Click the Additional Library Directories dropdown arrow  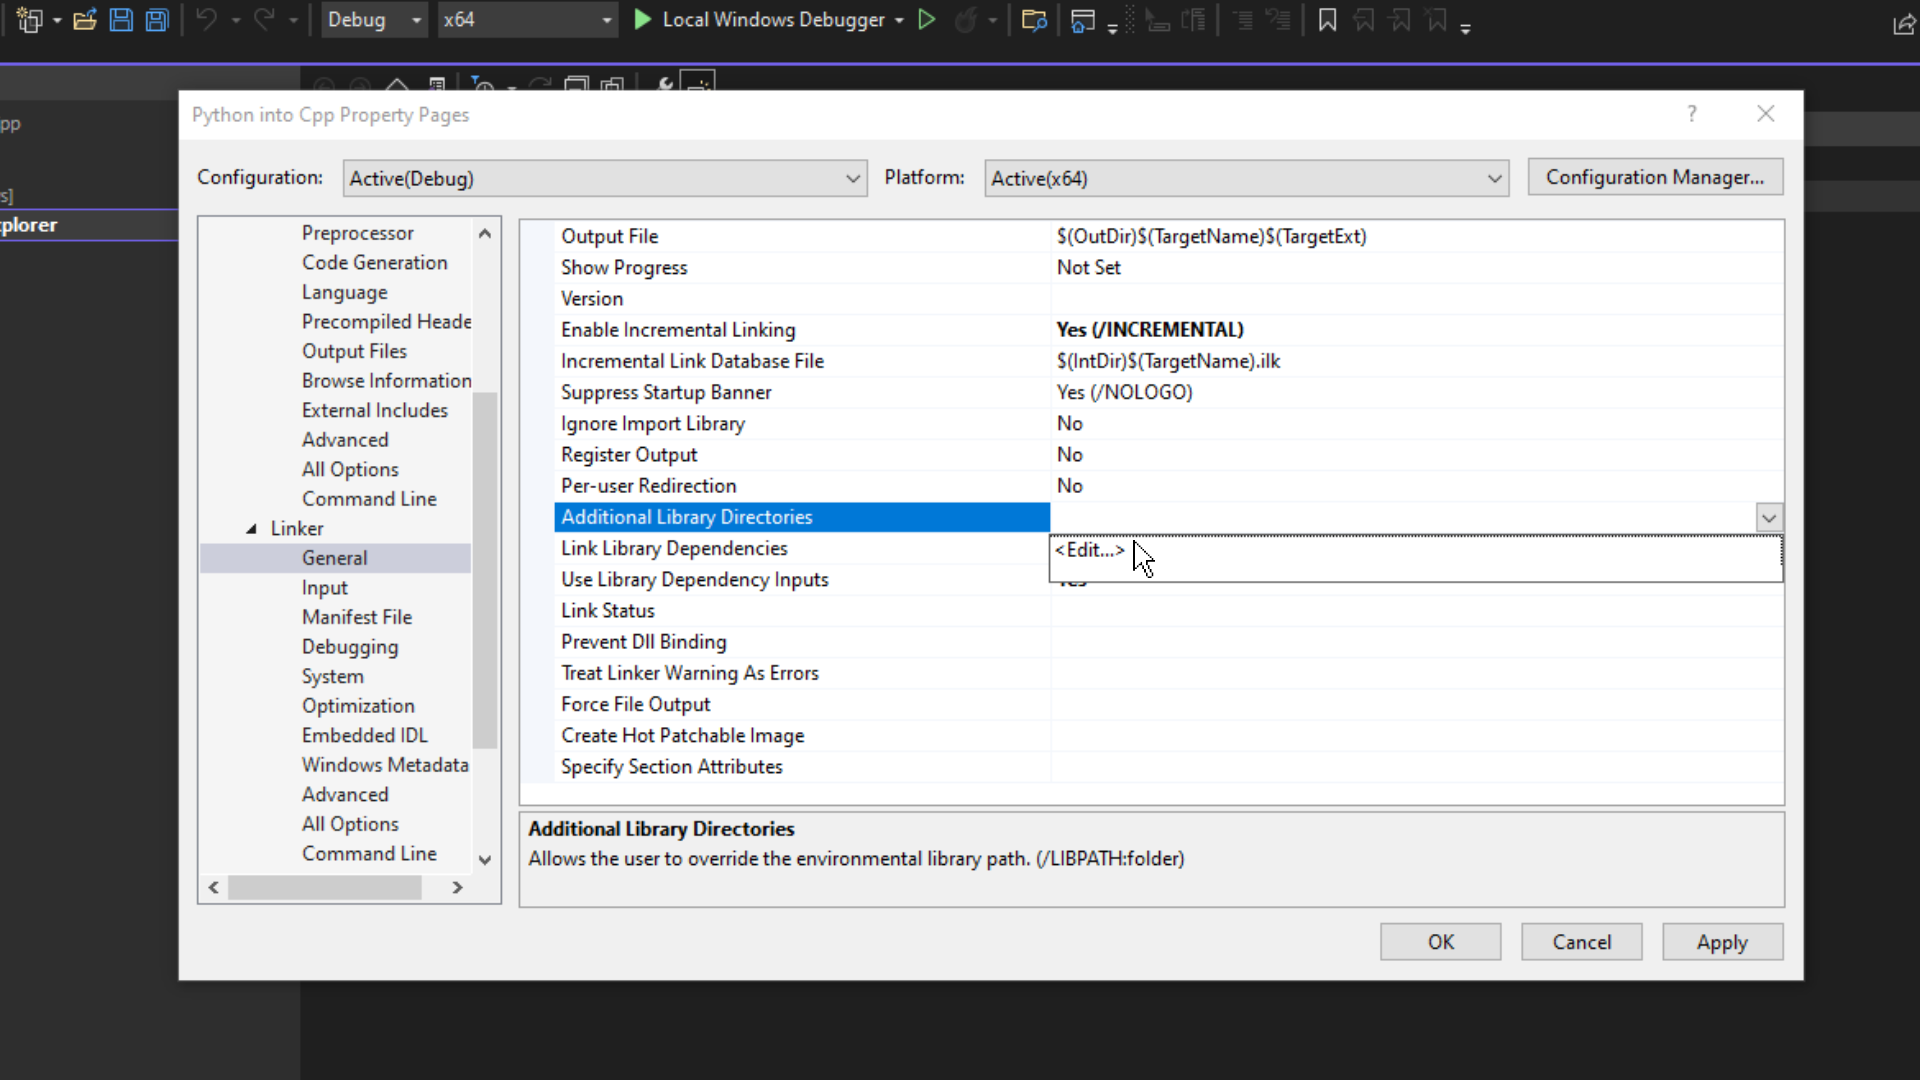1770,517
